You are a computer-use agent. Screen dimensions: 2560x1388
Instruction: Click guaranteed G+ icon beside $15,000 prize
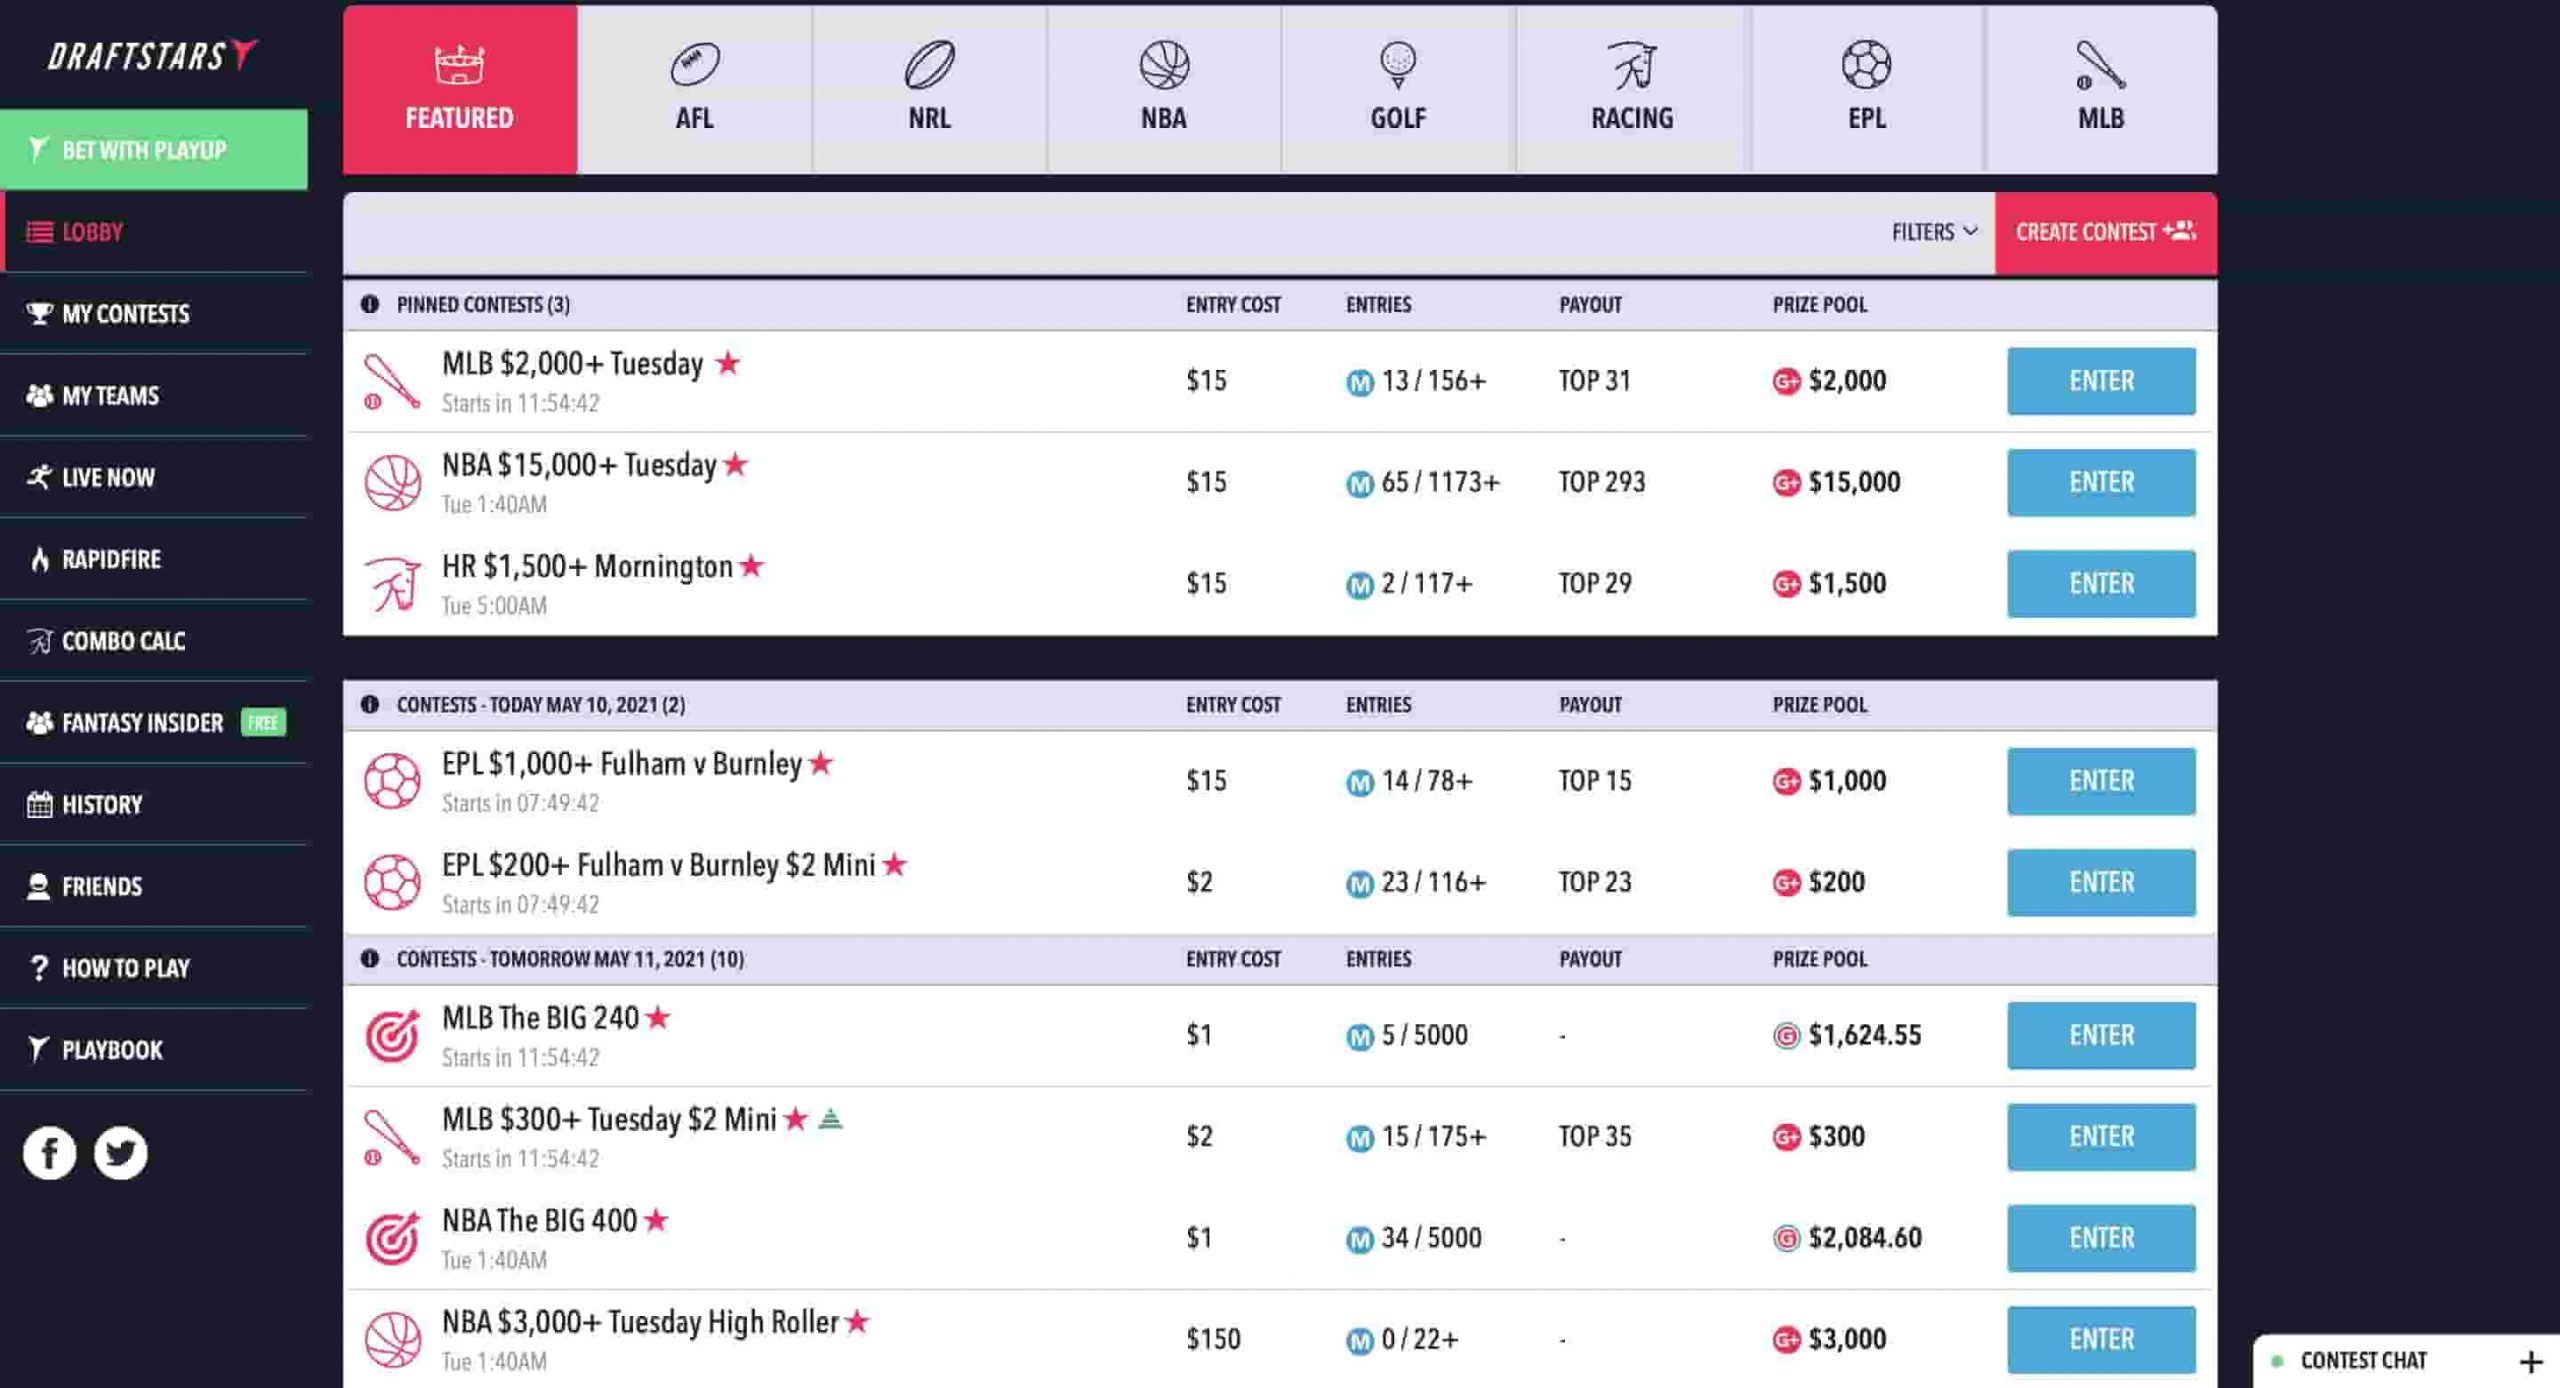(x=1786, y=483)
